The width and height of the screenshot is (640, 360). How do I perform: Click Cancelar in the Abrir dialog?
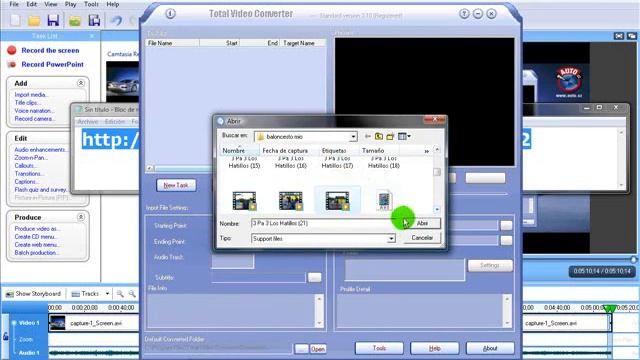tap(422, 238)
